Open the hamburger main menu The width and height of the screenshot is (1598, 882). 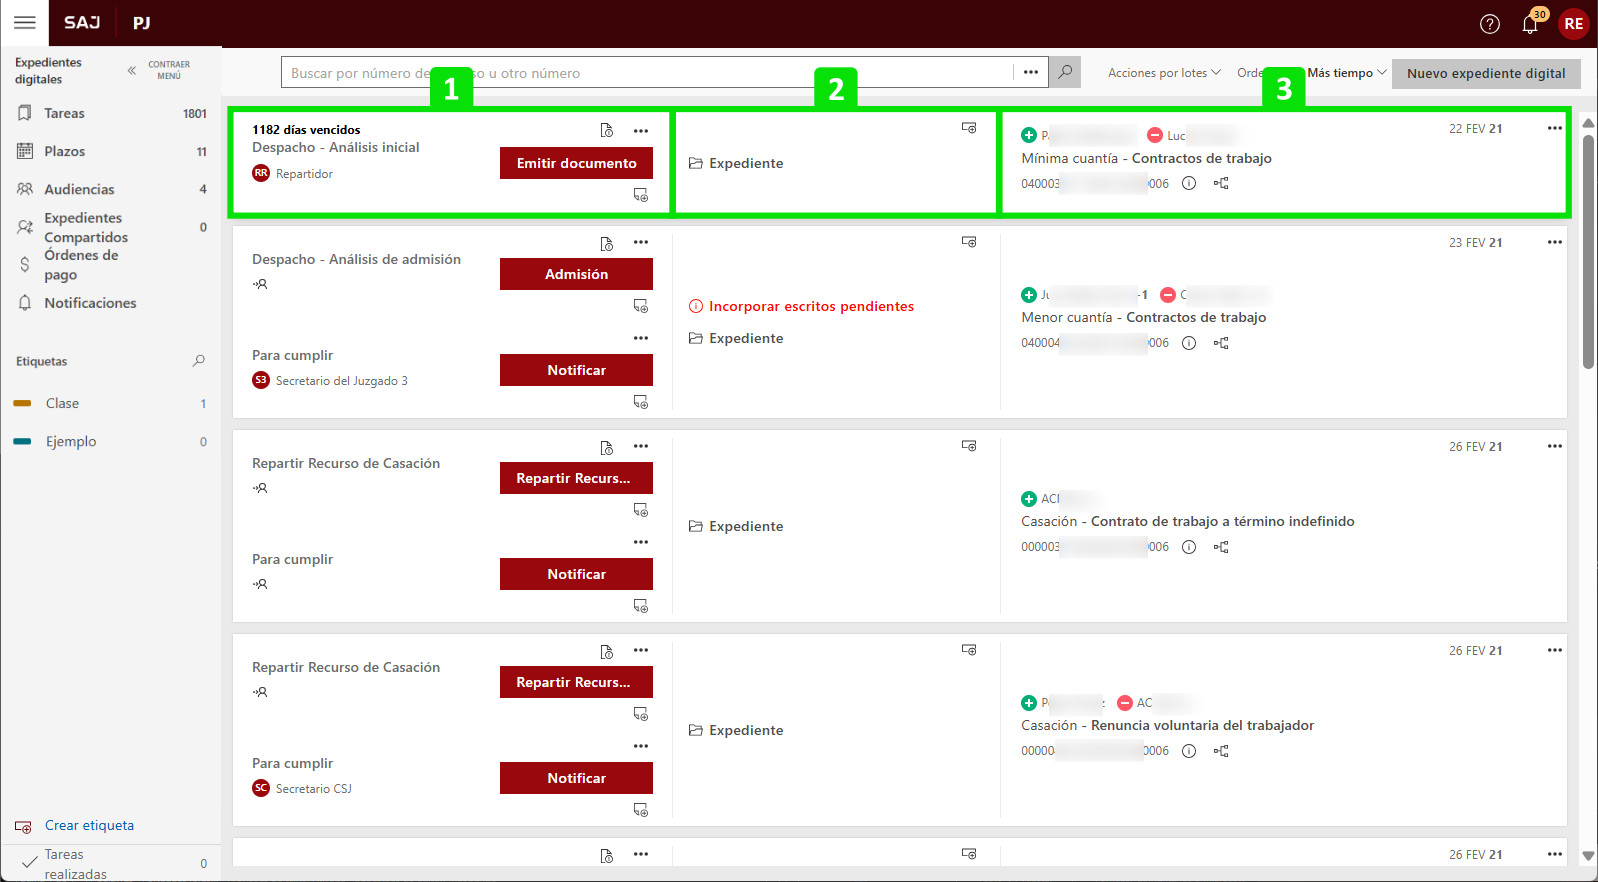[x=25, y=23]
